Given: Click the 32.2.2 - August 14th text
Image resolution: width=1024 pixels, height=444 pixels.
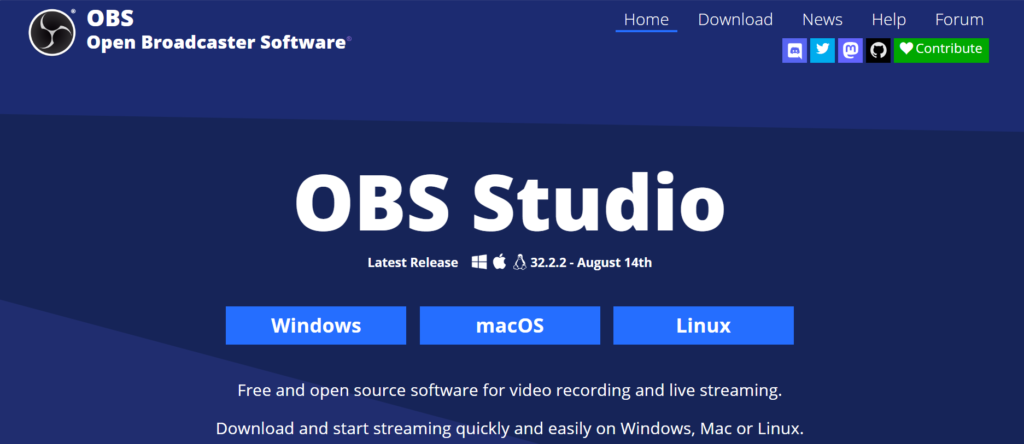Looking at the screenshot, I should click(591, 263).
